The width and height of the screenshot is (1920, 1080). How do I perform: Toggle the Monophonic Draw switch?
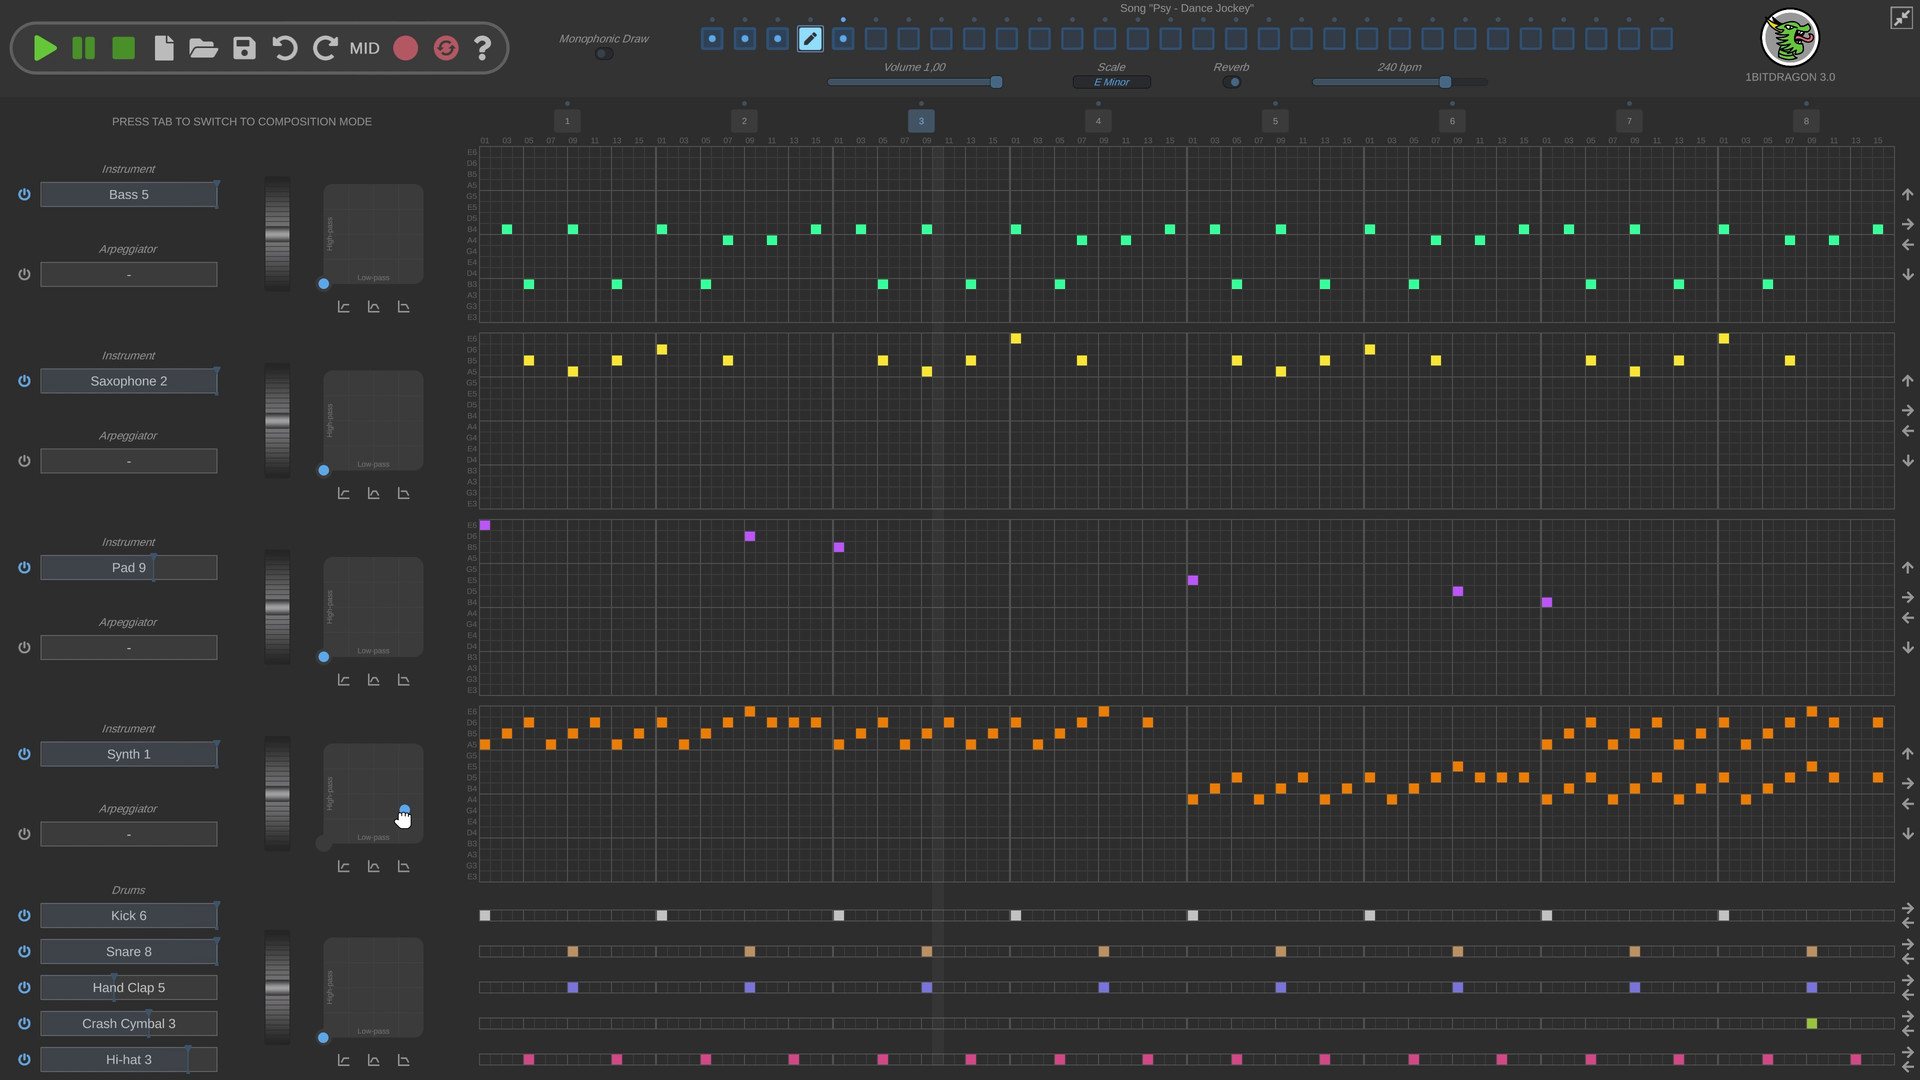coord(603,54)
